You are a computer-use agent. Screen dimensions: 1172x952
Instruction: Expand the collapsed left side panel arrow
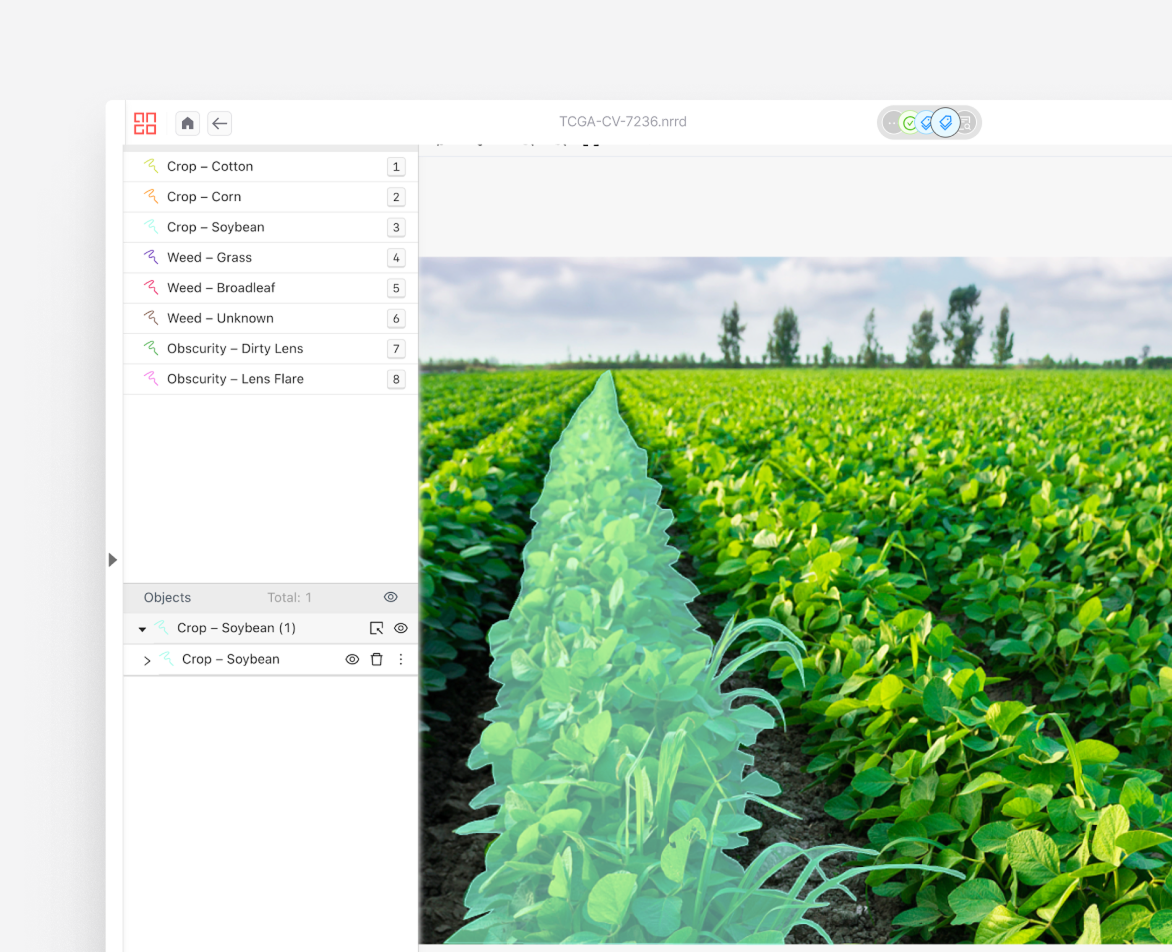click(113, 560)
